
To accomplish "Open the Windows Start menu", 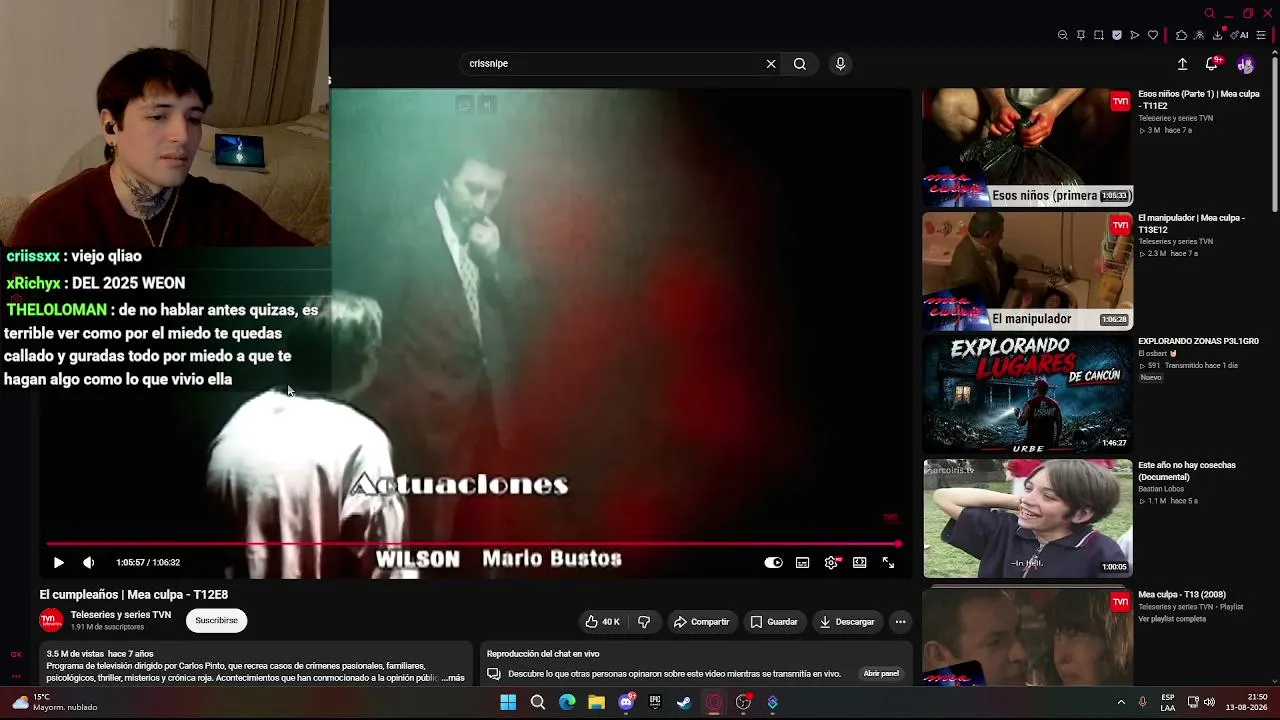I will pyautogui.click(x=508, y=702).
